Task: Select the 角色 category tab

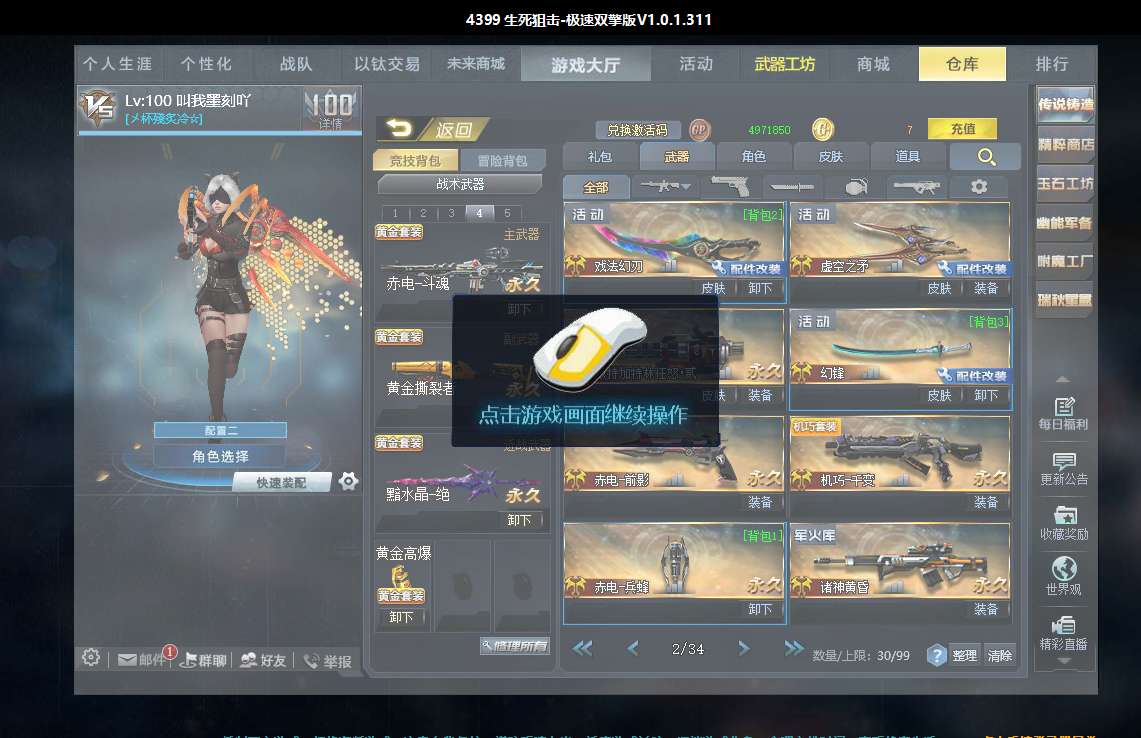Action: [x=754, y=156]
